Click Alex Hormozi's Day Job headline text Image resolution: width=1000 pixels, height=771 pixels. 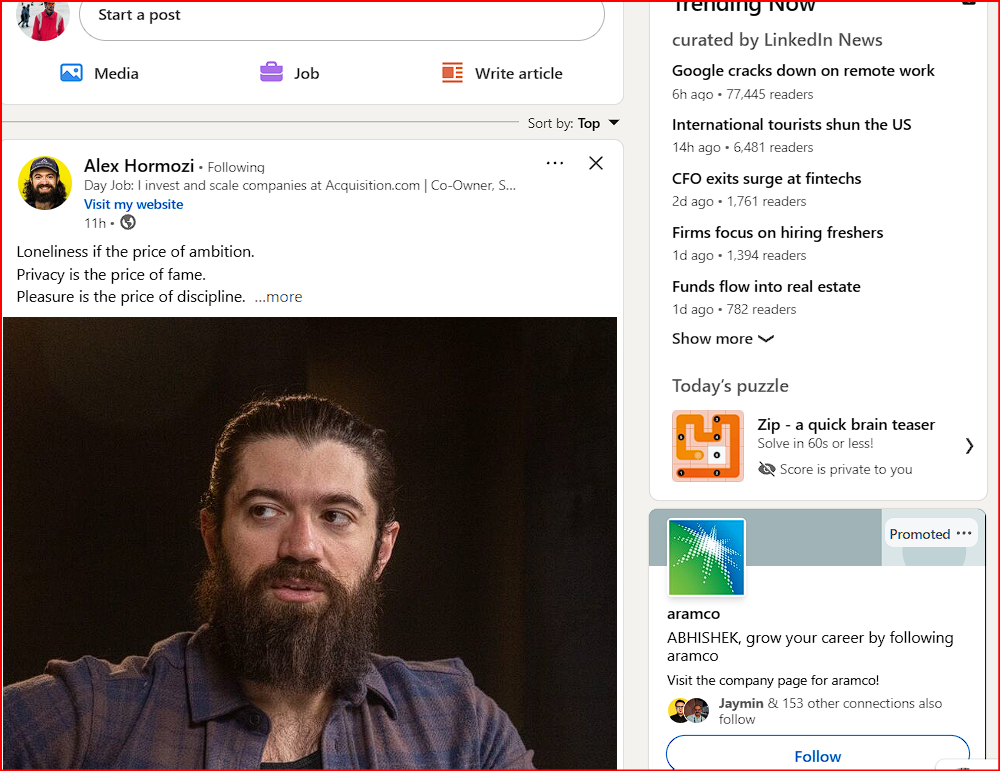(x=300, y=186)
